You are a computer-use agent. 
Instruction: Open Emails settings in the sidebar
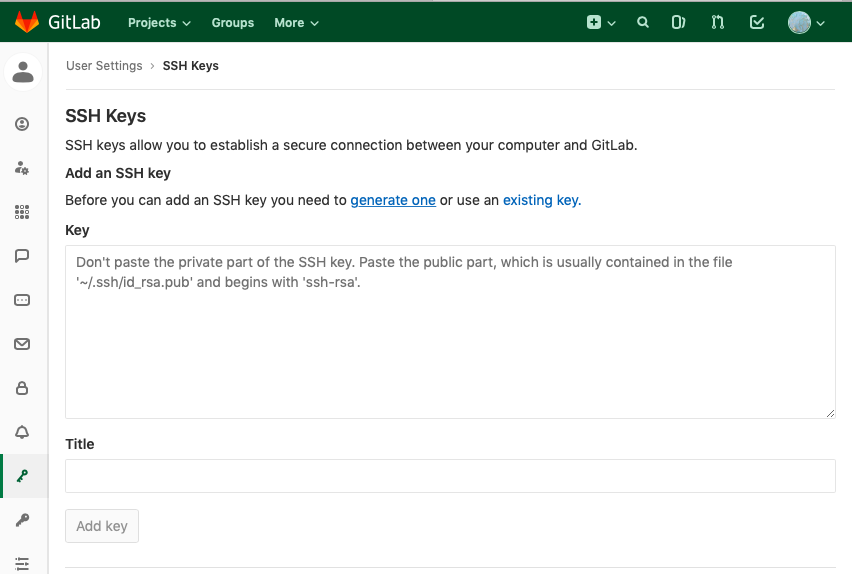[22, 344]
